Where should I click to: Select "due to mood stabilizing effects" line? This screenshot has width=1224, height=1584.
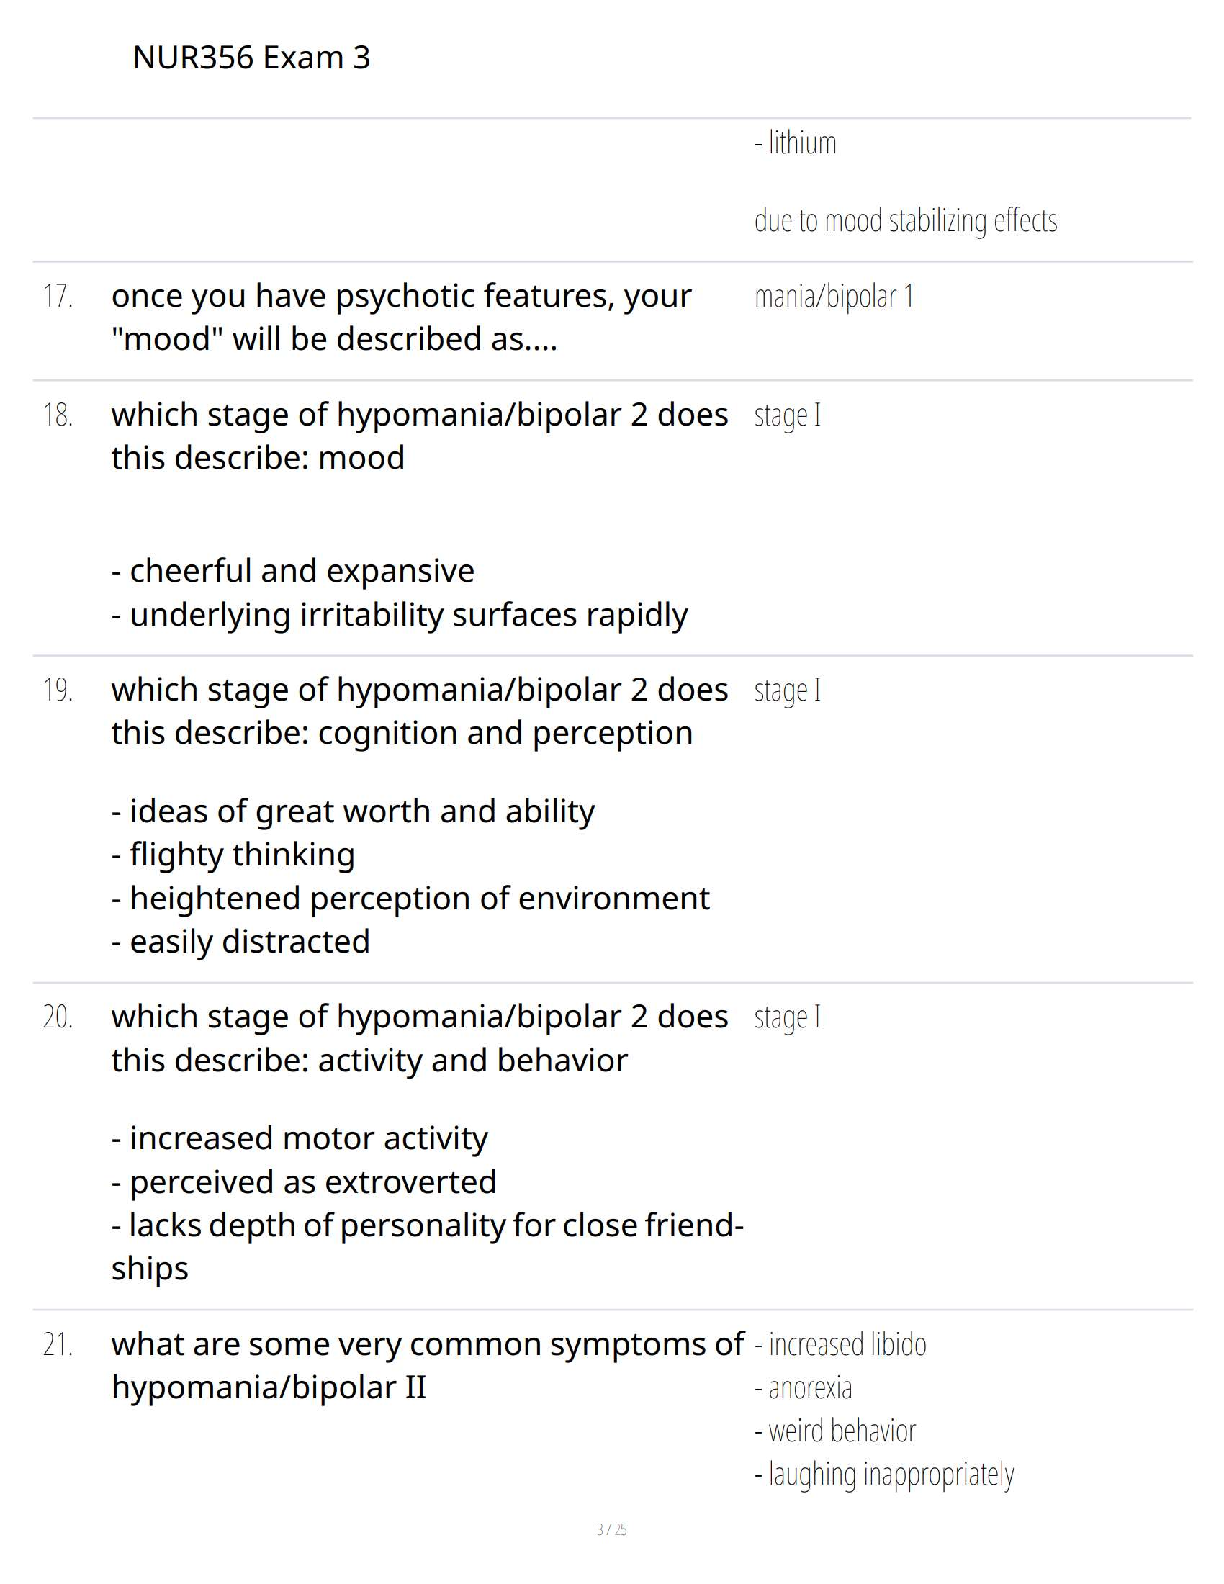coord(905,220)
